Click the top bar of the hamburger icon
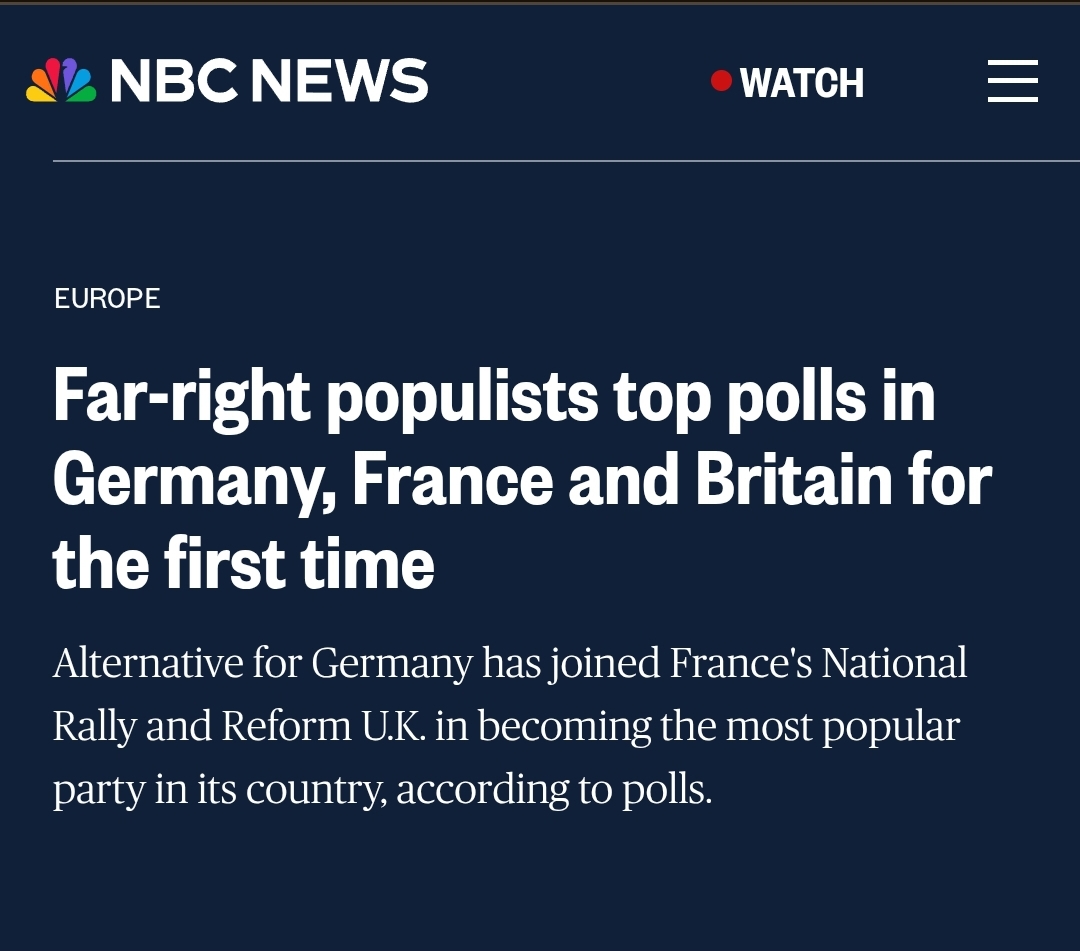 coord(1012,61)
